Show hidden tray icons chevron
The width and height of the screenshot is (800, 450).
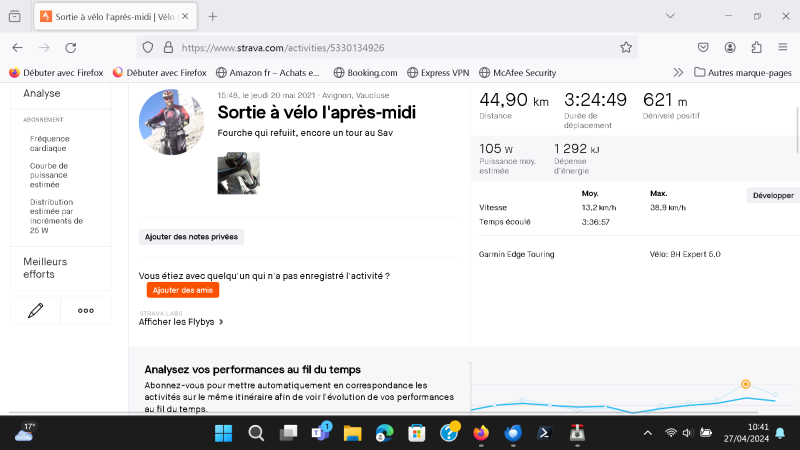coord(647,433)
